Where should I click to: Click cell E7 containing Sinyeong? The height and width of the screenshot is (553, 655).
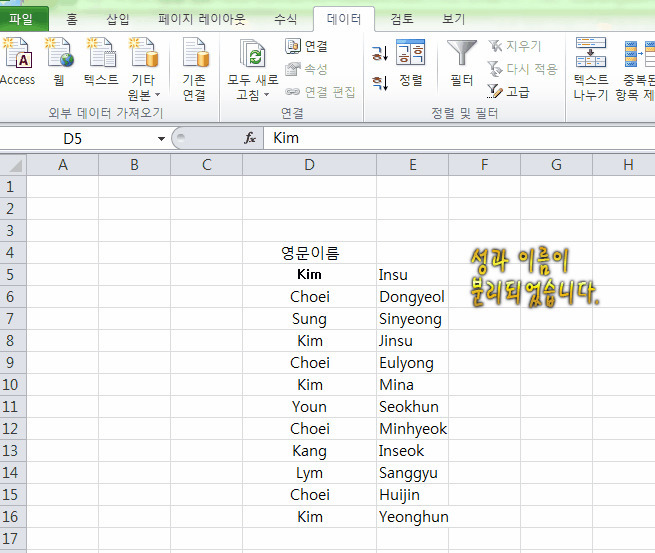412,319
